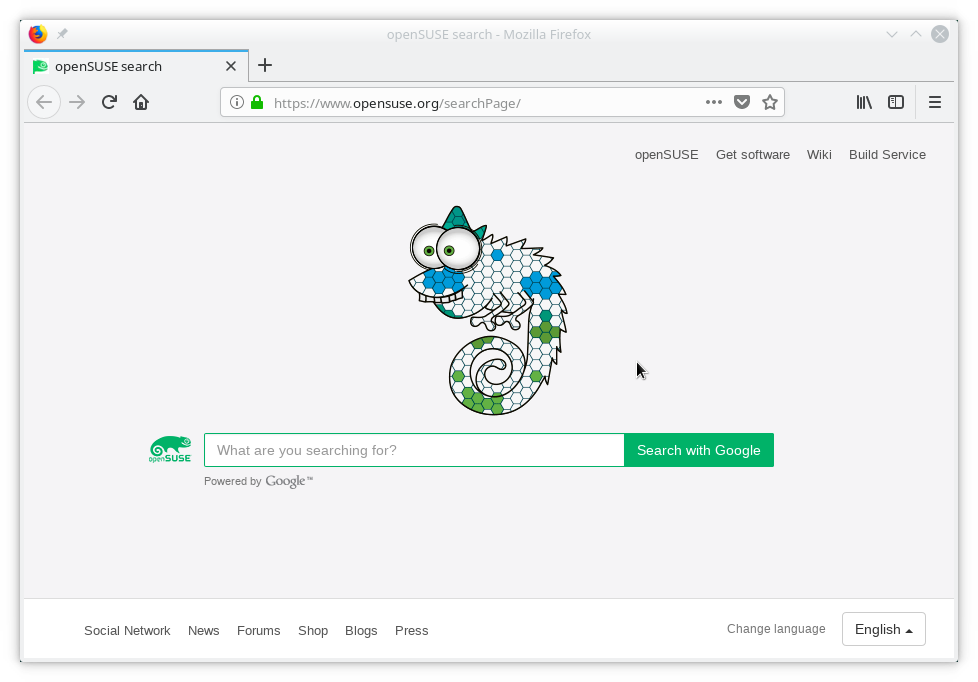Open the openSUSE top navigation link

(666, 155)
